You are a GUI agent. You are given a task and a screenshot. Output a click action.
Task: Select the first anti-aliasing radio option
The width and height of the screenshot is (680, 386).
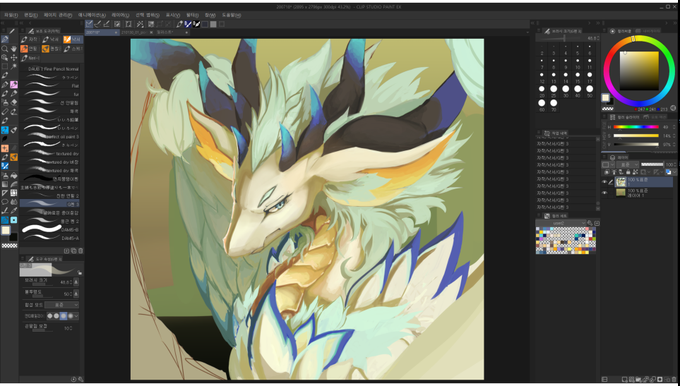click(x=50, y=316)
